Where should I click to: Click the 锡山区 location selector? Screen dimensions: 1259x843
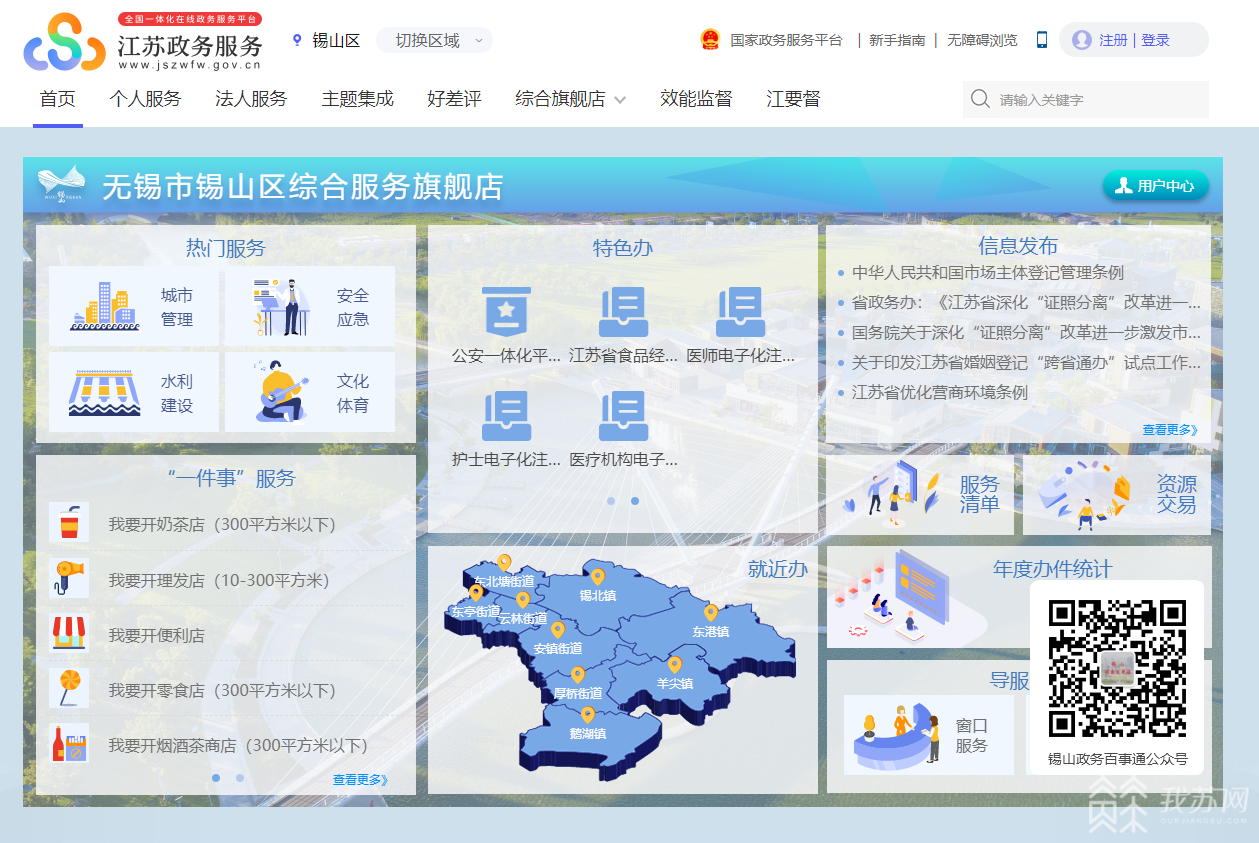point(326,40)
